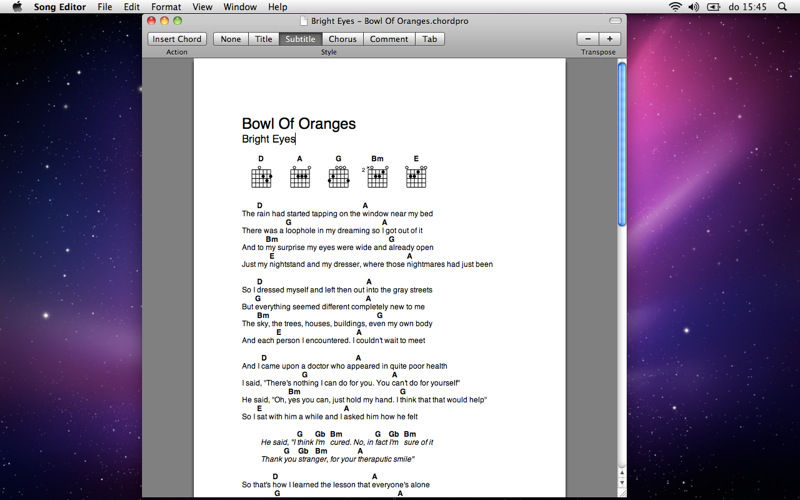Toggle the toolbar with the pill button
Screen dimensions: 800x500
click(615, 21)
